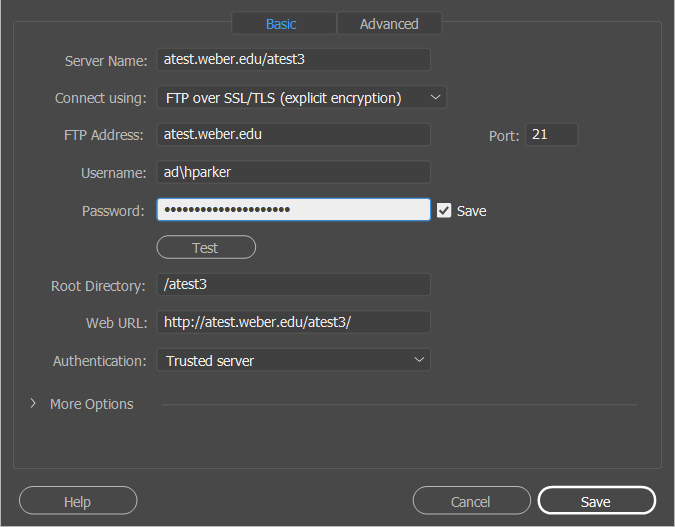This screenshot has height=527, width=675.
Task: Click the "Root Directory:" label text
Action: (98, 286)
